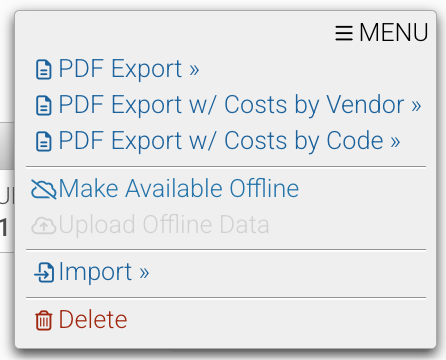Screen dimensions: 446x360
Task: Click the hamburger icon beside MENU
Action: 344,33
